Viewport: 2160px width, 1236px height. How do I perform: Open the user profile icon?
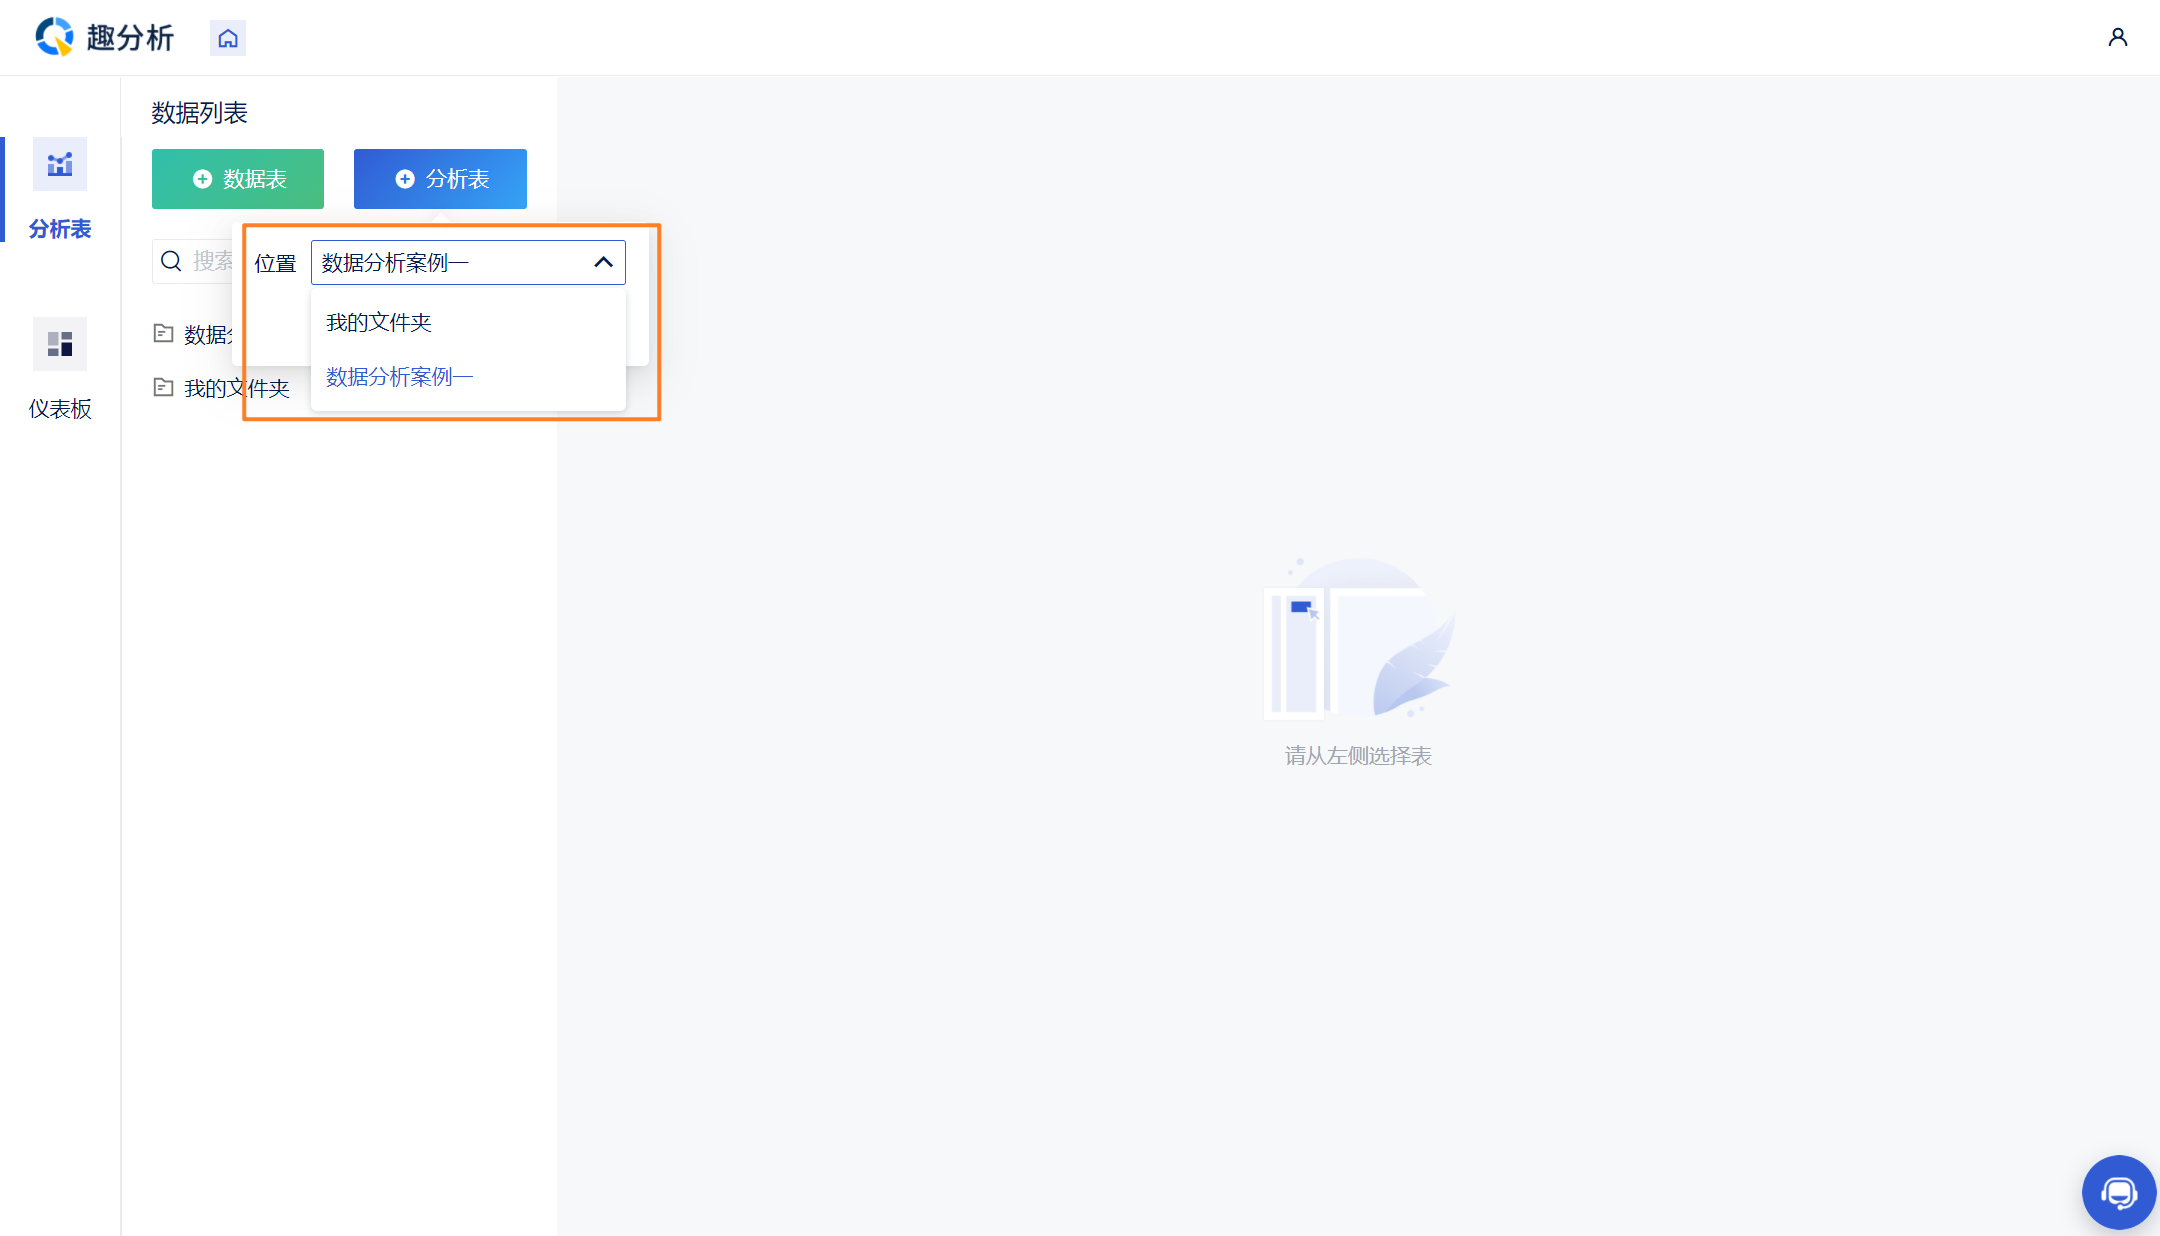click(2117, 38)
